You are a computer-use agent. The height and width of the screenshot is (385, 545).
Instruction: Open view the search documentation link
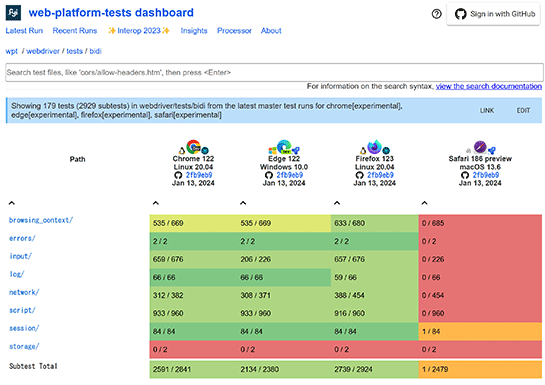pos(489,86)
